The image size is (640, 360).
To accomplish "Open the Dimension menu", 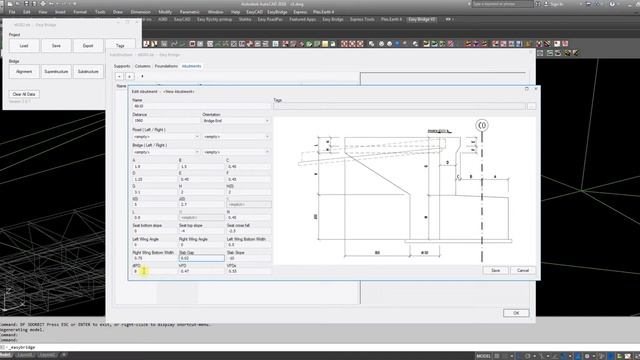I will click(140, 12).
